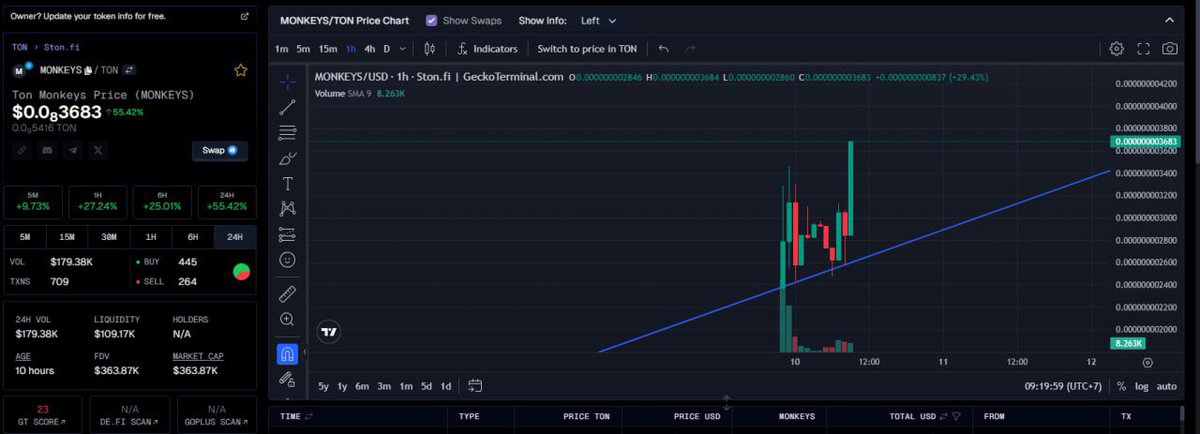This screenshot has width=1200, height=434.
Task: Go to TON network breadcrumb
Action: click(20, 47)
